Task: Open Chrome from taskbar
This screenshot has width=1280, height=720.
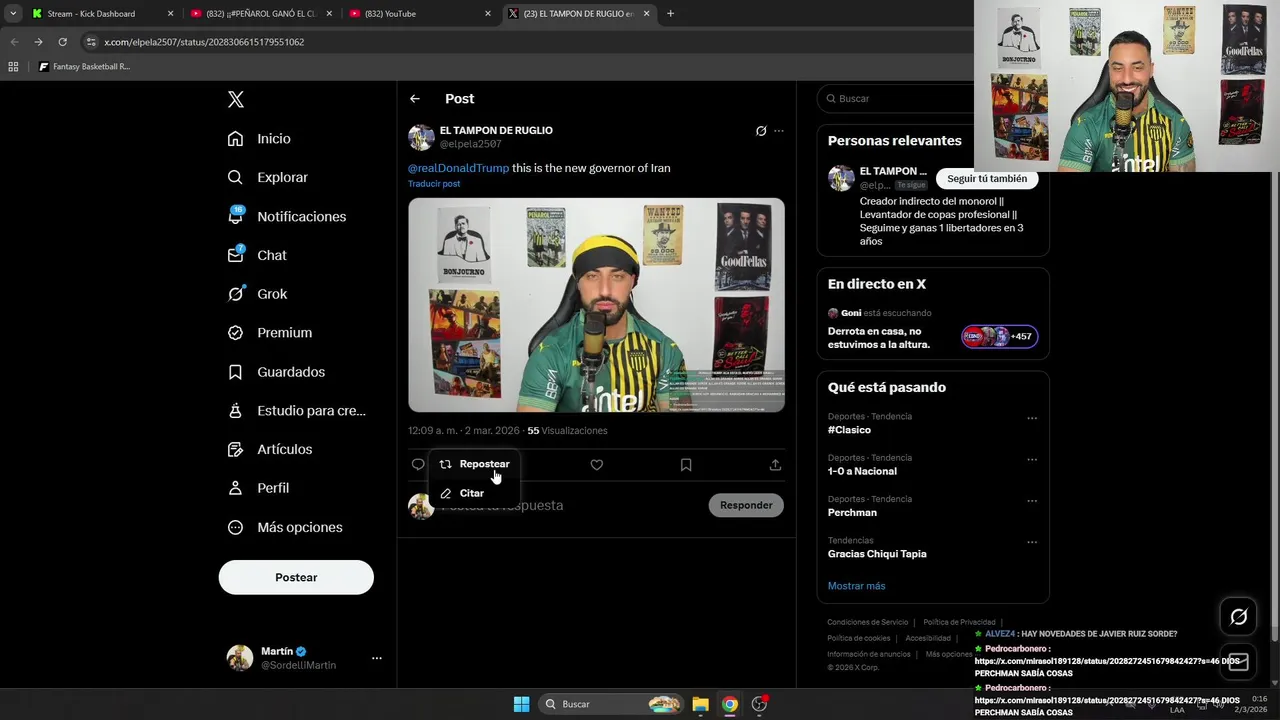Action: click(730, 704)
